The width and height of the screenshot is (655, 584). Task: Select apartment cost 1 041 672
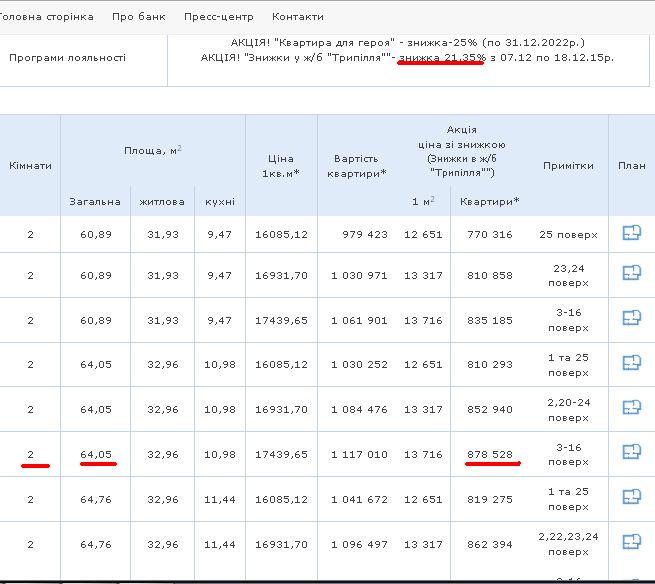coord(359,500)
